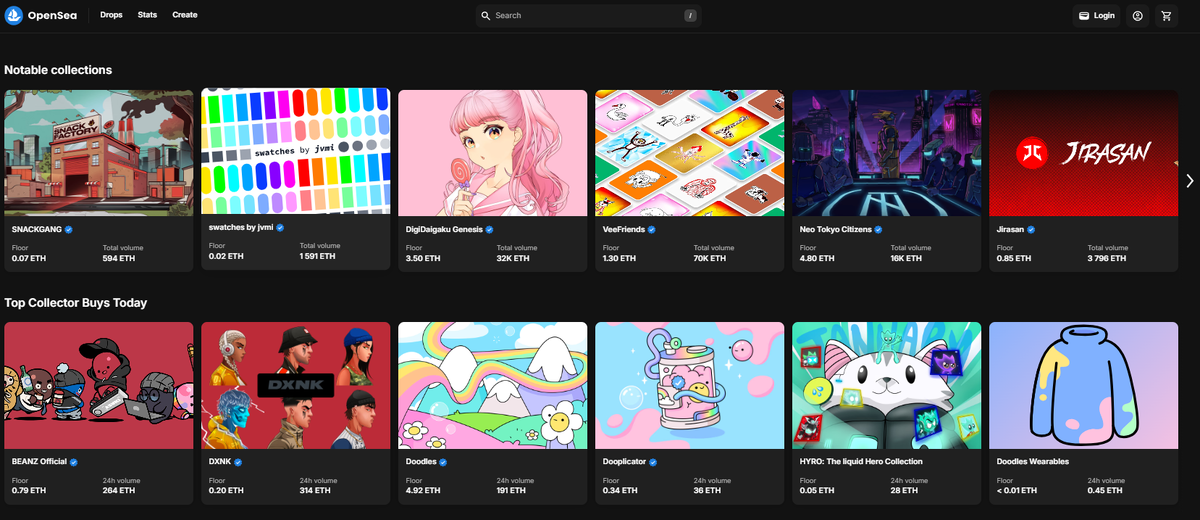Open Doodles collection image
Screen dimensions: 1200x520
493,385
